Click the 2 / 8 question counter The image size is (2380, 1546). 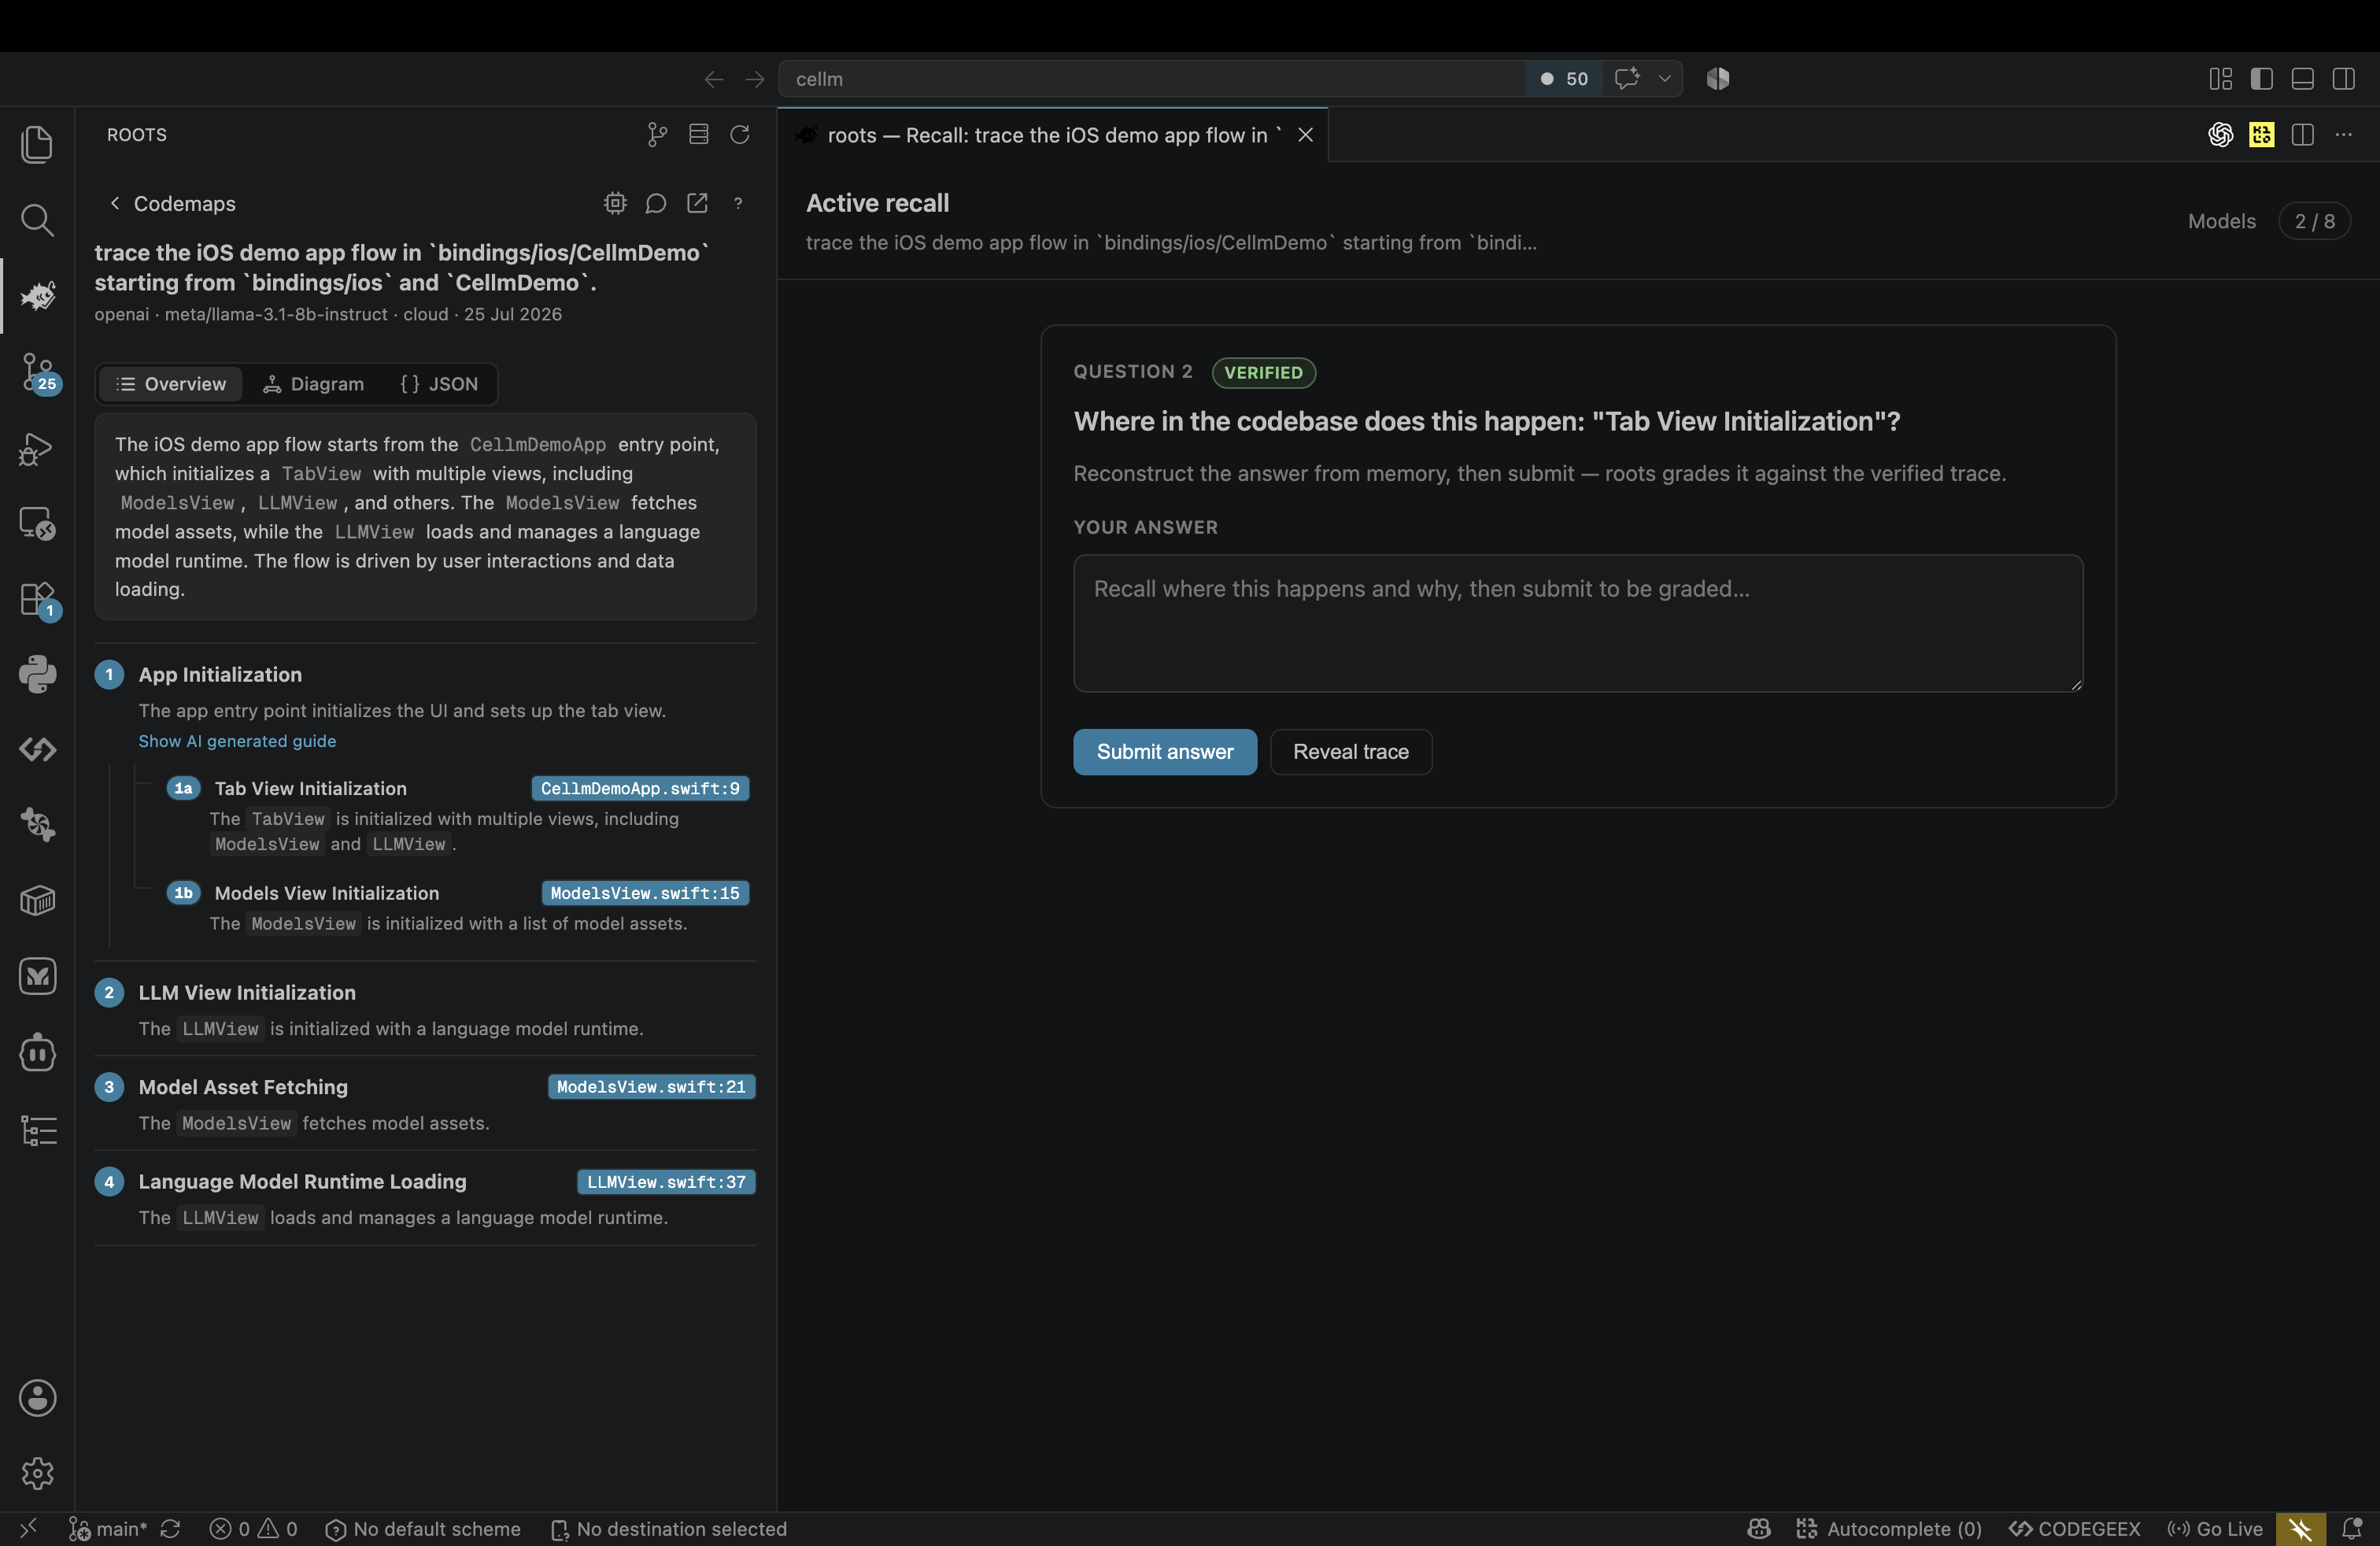pyautogui.click(x=2314, y=221)
